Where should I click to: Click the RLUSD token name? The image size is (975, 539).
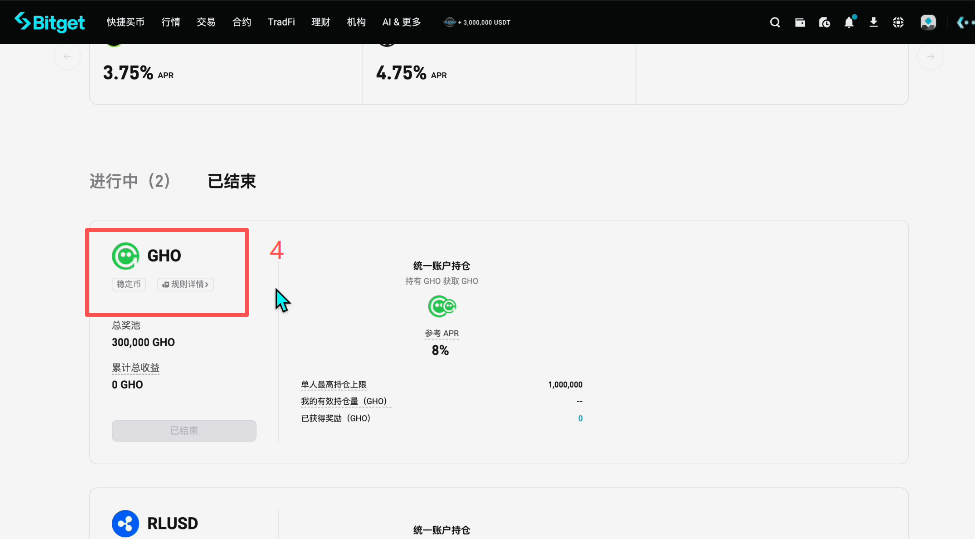pyautogui.click(x=172, y=523)
